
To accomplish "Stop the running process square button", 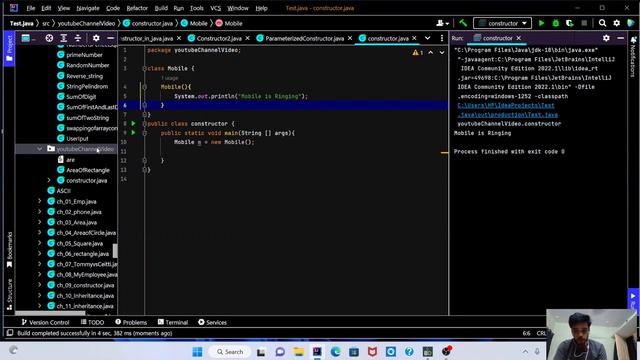I will click(584, 23).
